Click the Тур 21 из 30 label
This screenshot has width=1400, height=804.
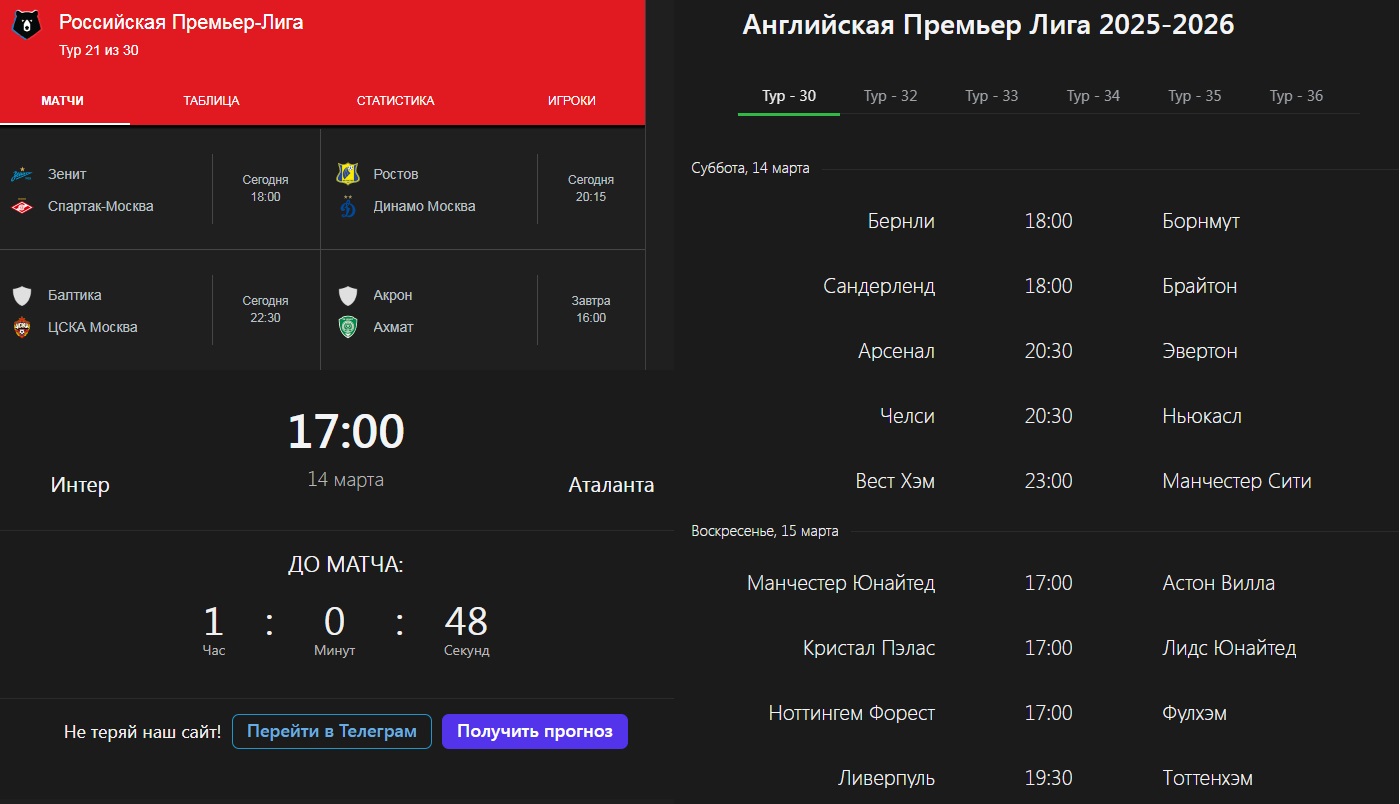tap(99, 50)
